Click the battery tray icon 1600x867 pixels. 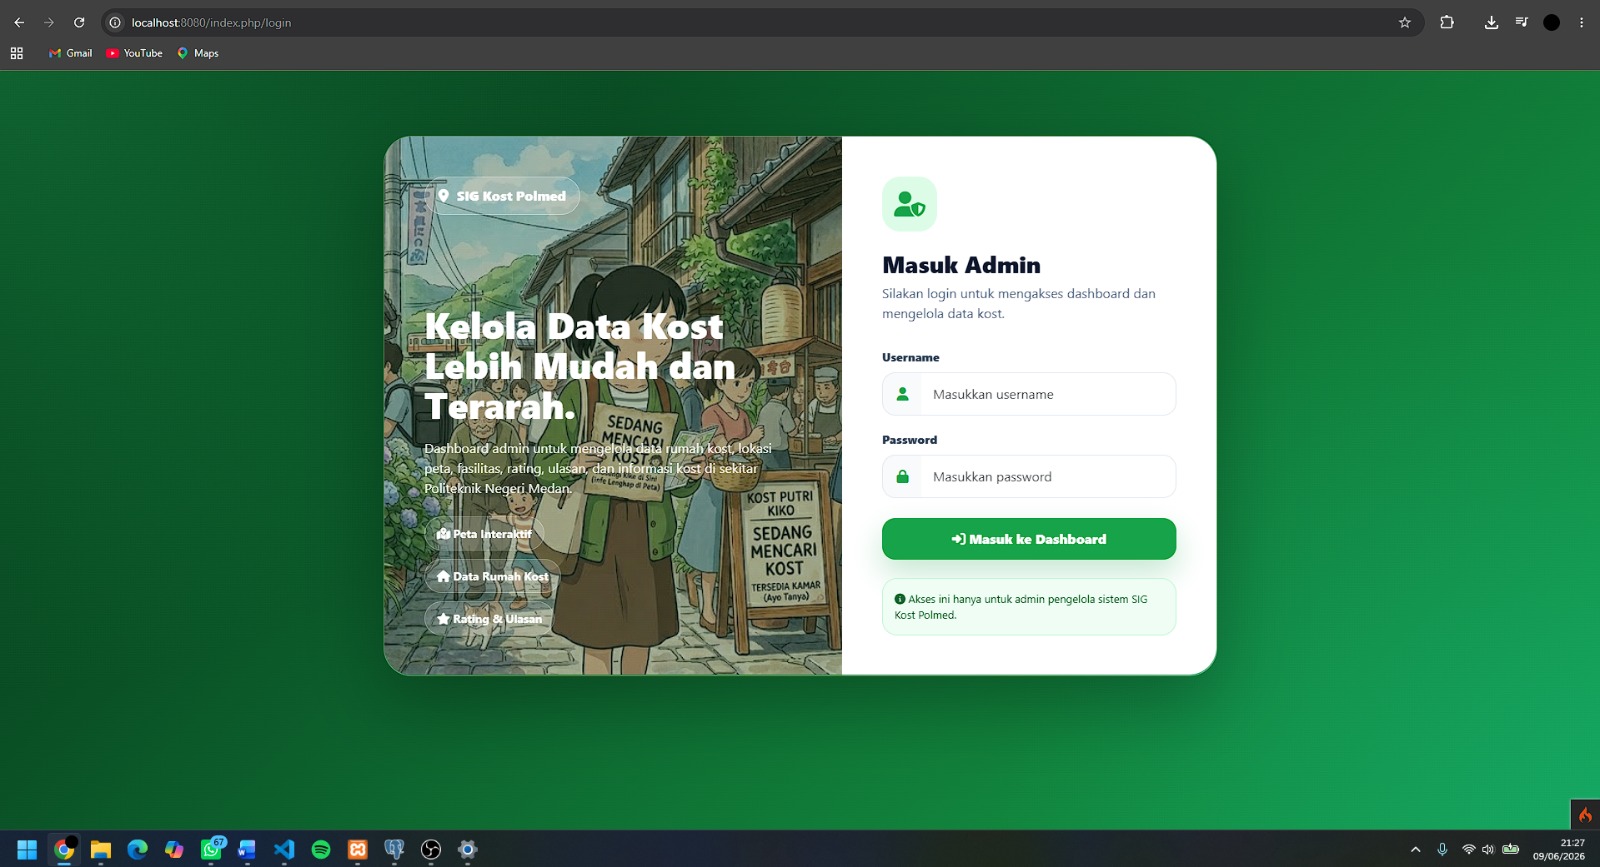(1511, 849)
